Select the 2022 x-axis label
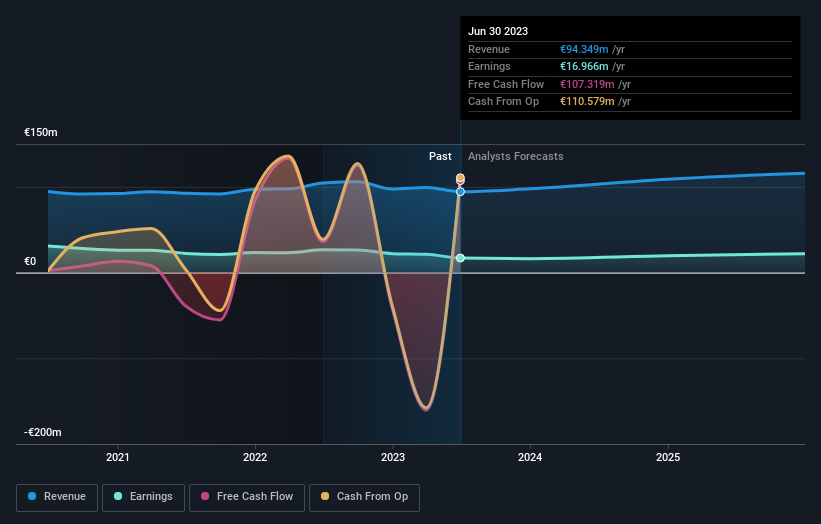 click(255, 458)
